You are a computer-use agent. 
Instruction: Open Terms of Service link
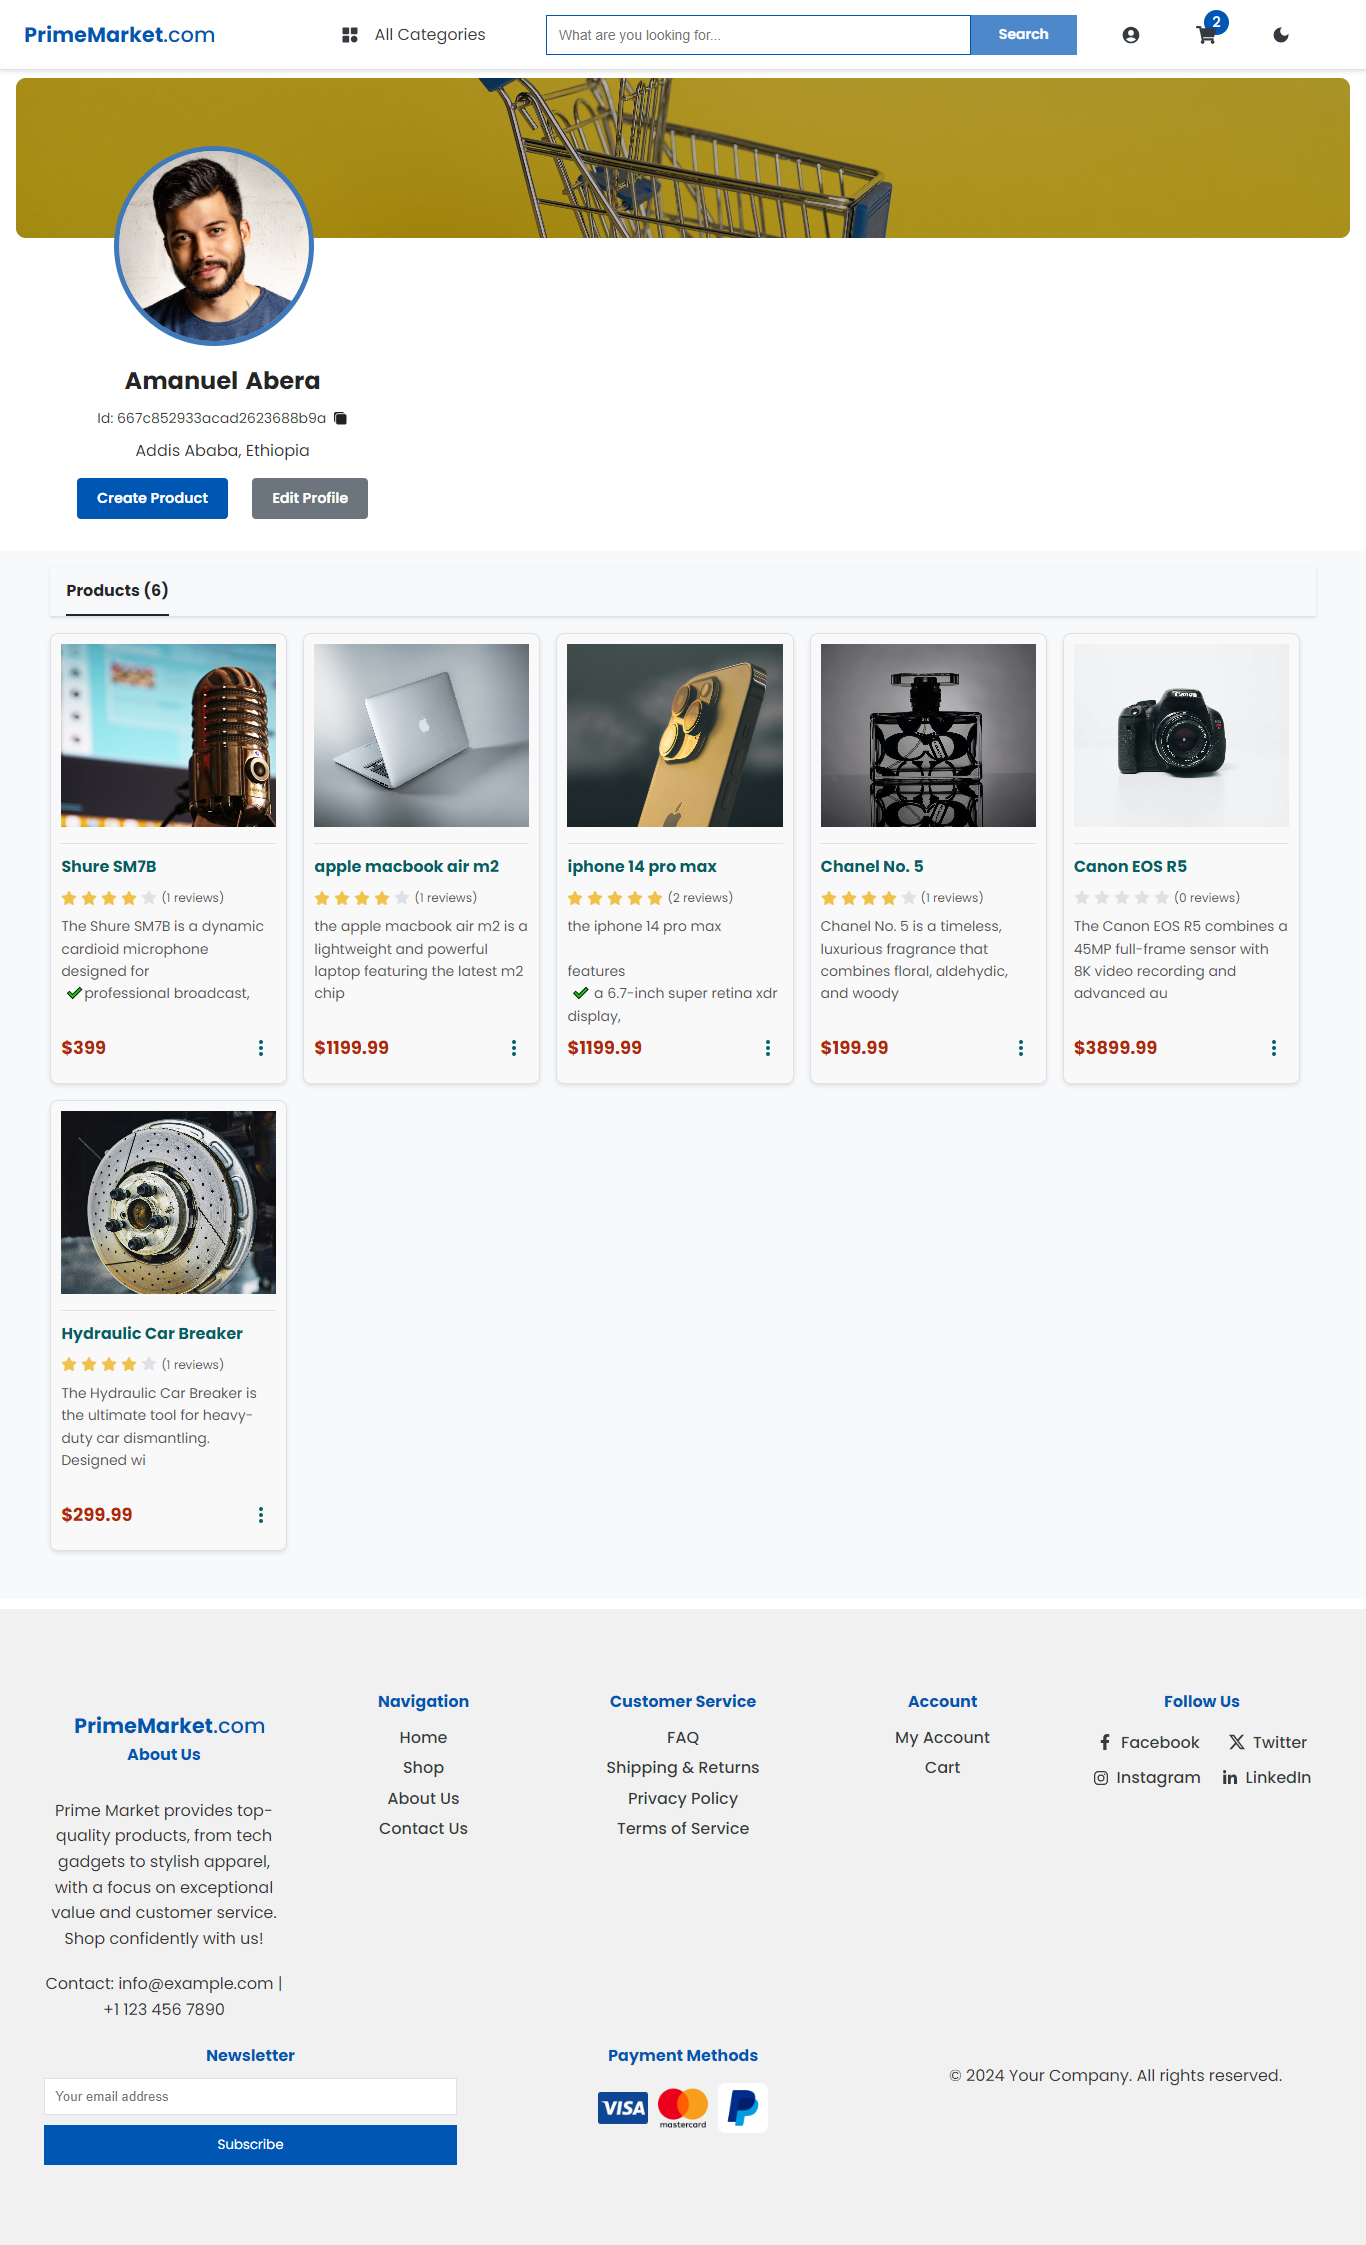click(683, 1829)
